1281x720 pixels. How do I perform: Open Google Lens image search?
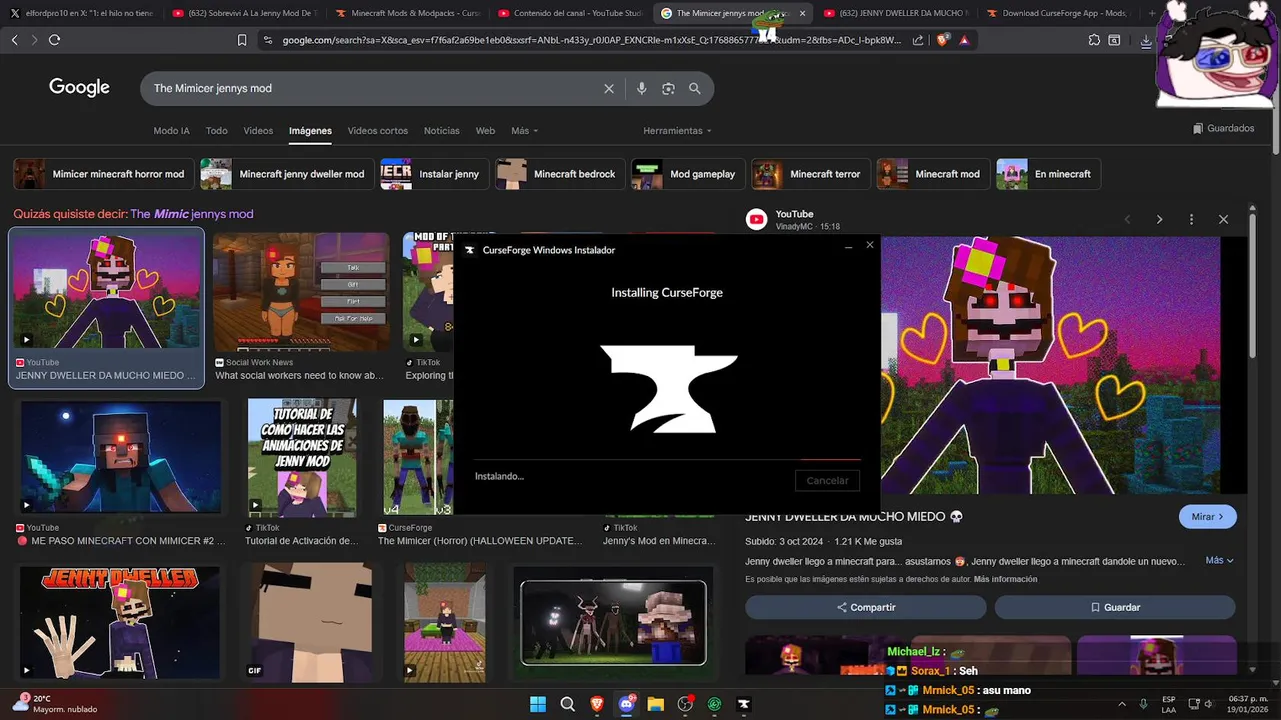point(668,88)
